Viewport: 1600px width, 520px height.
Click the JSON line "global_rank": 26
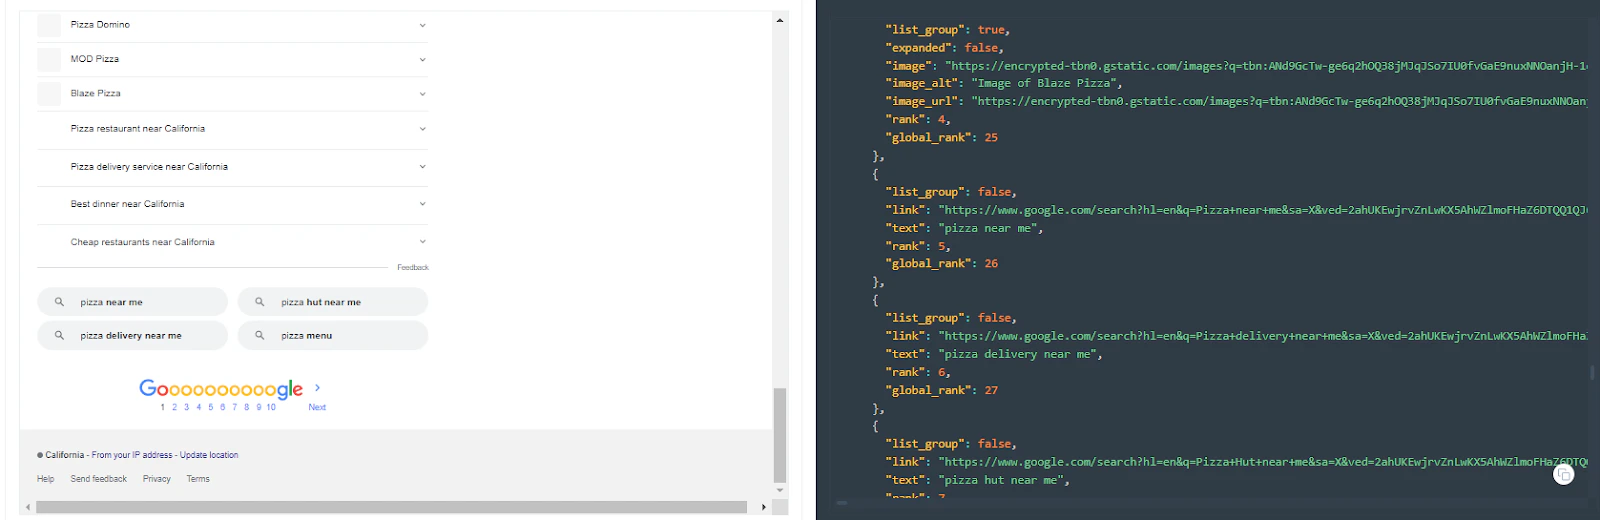[x=941, y=264]
